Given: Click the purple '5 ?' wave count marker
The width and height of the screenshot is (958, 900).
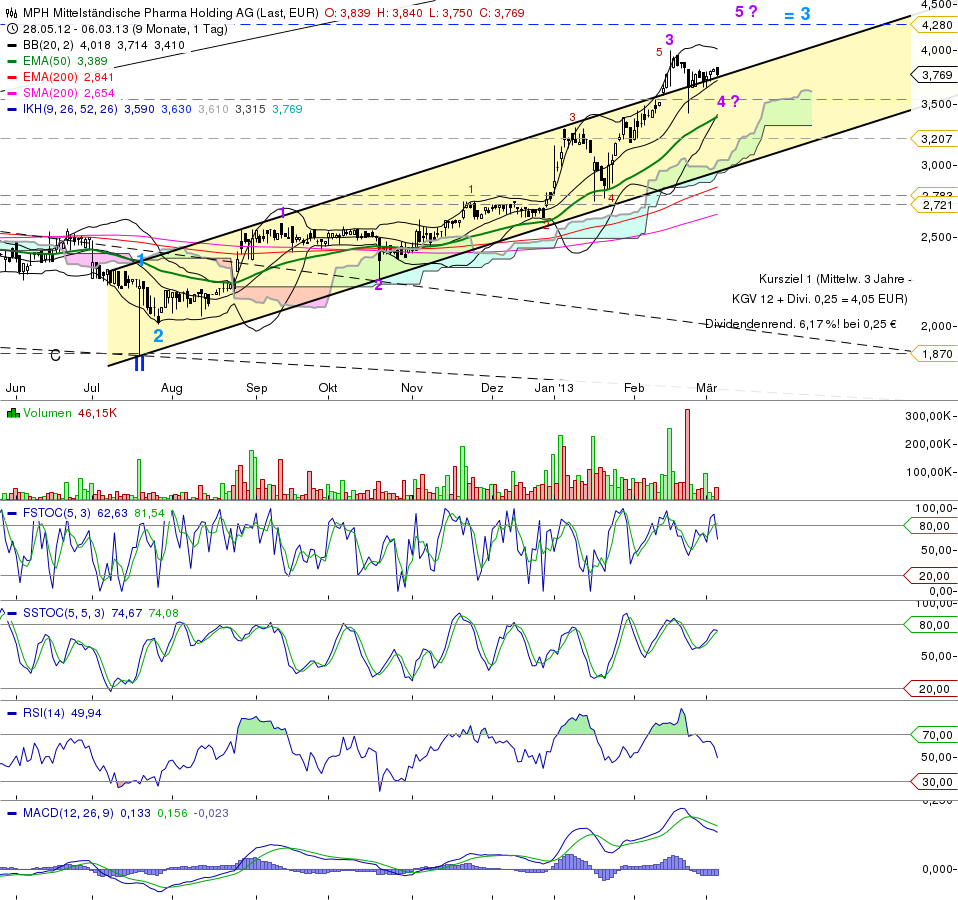Looking at the screenshot, I should pos(745,11).
